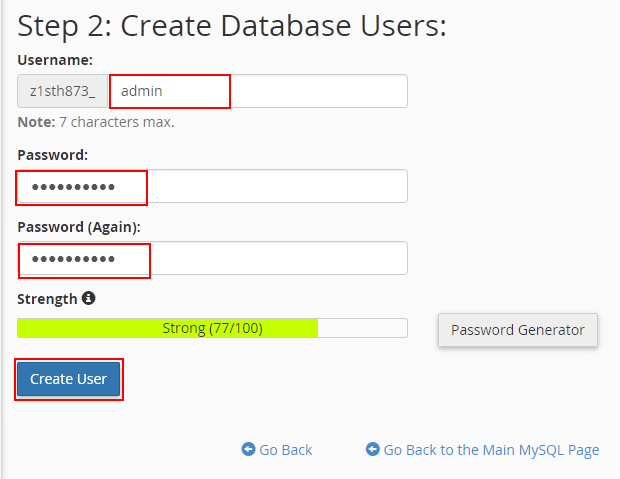620x479 pixels.
Task: Click the Create User button
Action: (68, 379)
